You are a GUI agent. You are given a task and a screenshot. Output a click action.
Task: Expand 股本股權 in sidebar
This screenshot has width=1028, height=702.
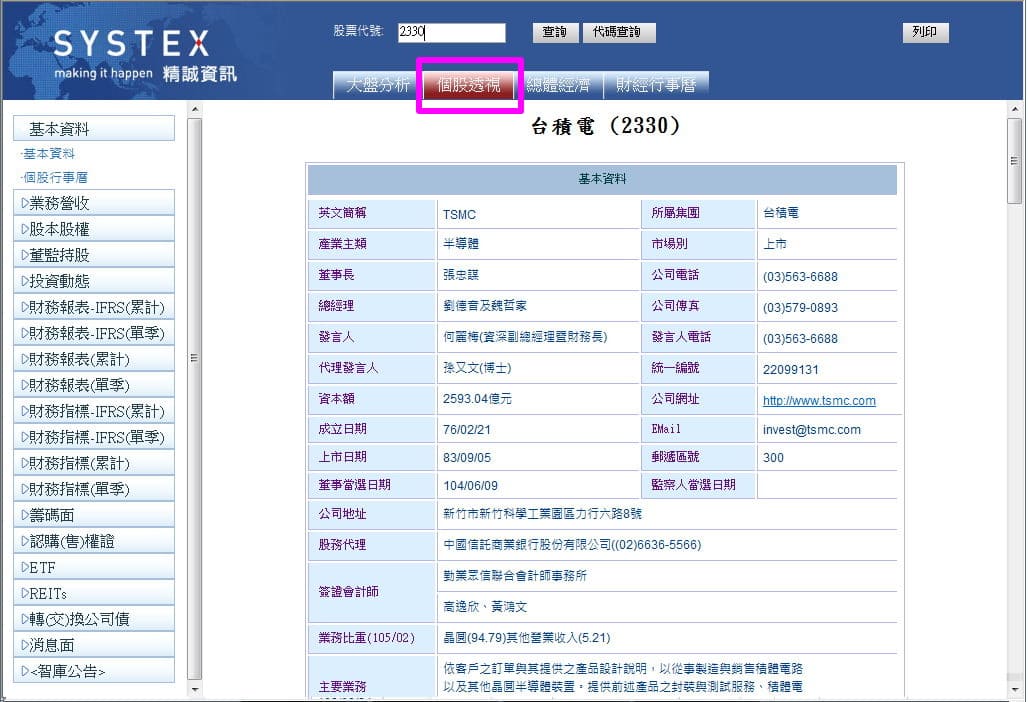pyautogui.click(x=93, y=229)
